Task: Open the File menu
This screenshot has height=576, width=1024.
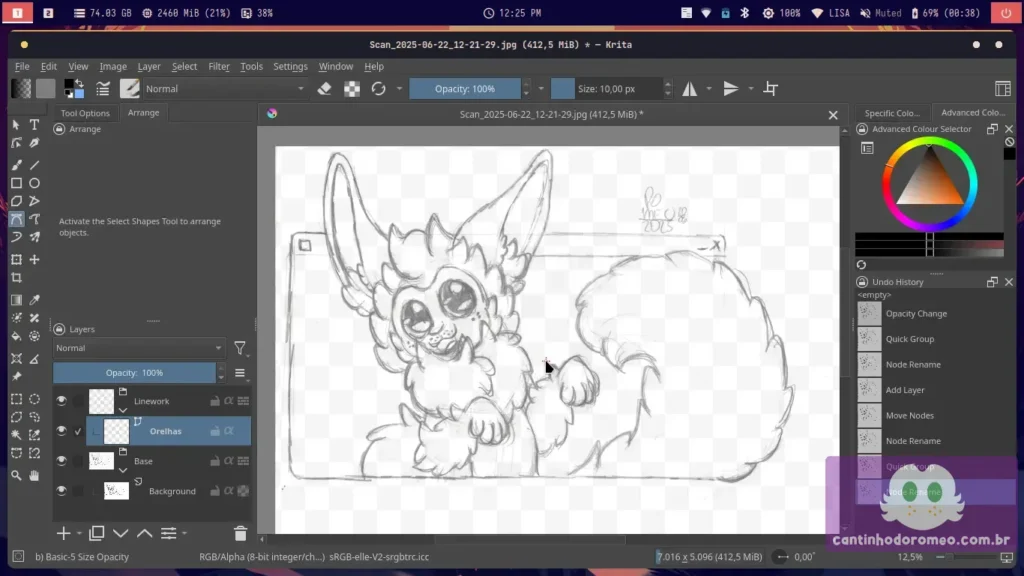Action: click(x=22, y=67)
